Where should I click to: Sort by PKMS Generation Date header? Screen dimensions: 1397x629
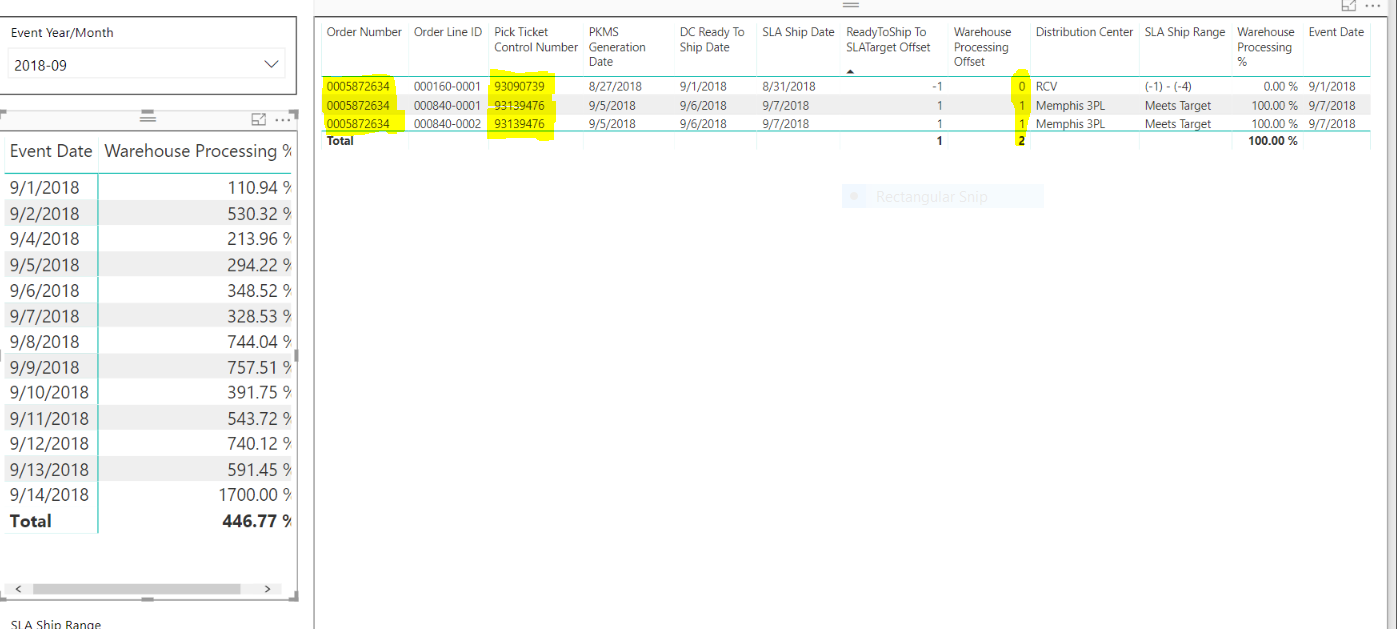tap(617, 47)
